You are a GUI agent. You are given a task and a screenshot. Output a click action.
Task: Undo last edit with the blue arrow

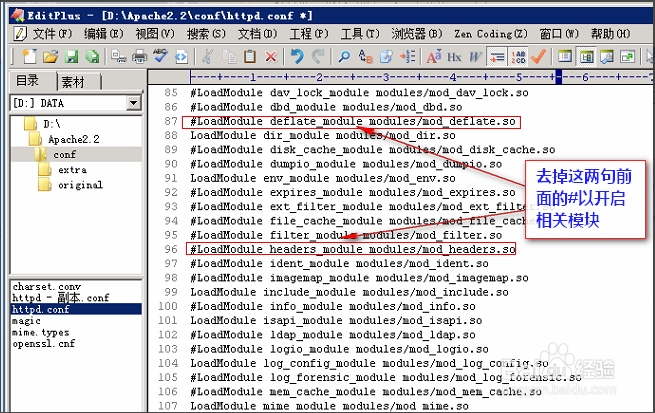coord(297,56)
